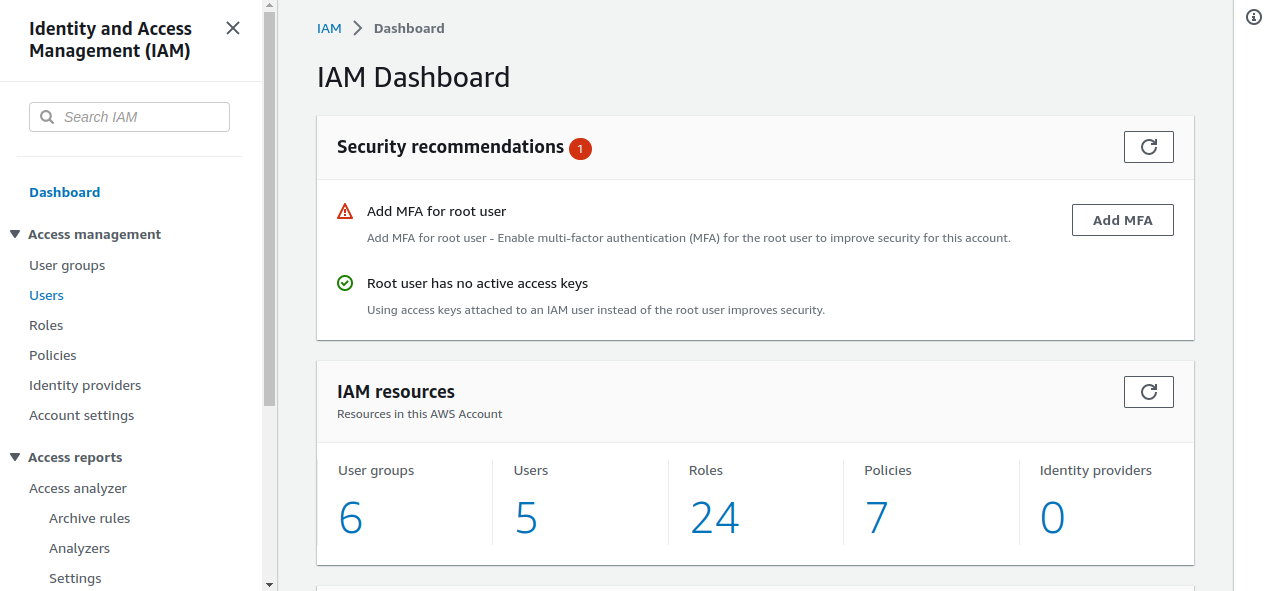This screenshot has height=591, width=1269.
Task: Click the access keys description text
Action: [x=596, y=310]
